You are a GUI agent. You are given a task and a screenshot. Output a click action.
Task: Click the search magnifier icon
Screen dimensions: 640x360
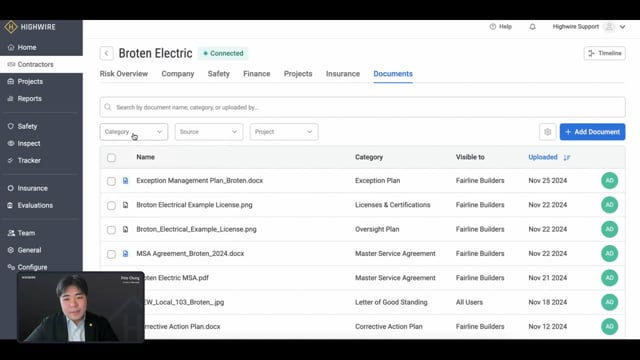tap(108, 107)
